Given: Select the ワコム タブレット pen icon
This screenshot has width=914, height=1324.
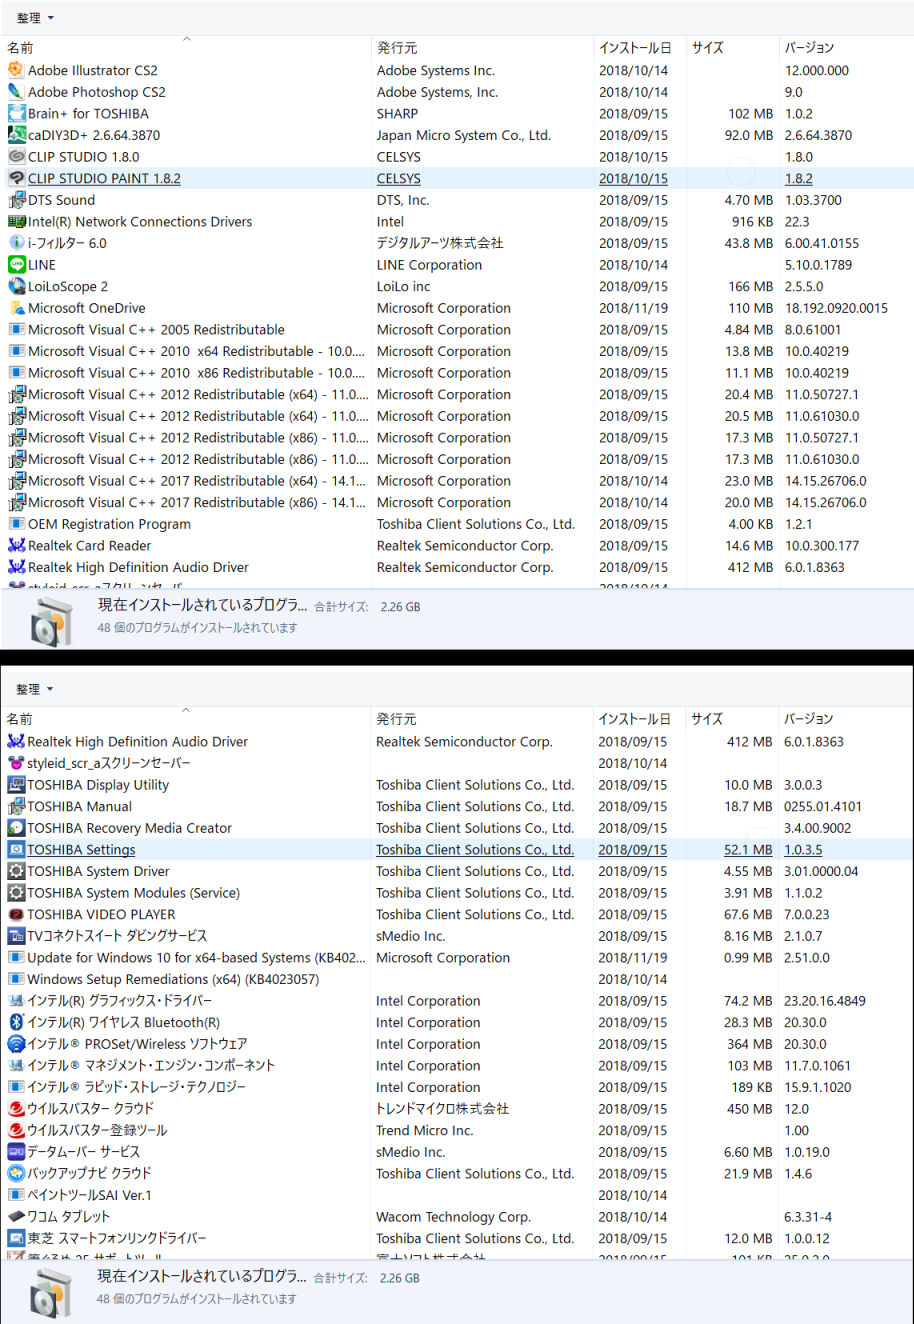Looking at the screenshot, I should point(16,1217).
